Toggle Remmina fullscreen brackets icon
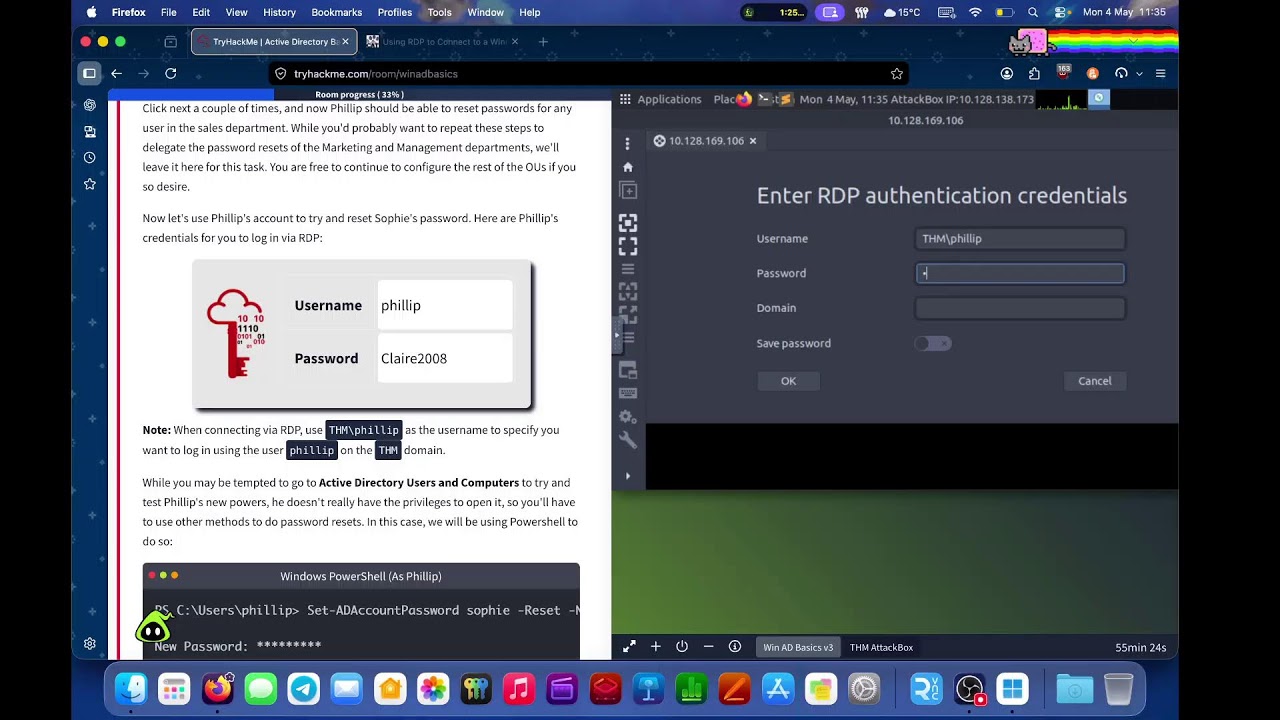Image resolution: width=1280 pixels, height=720 pixels. (x=627, y=245)
